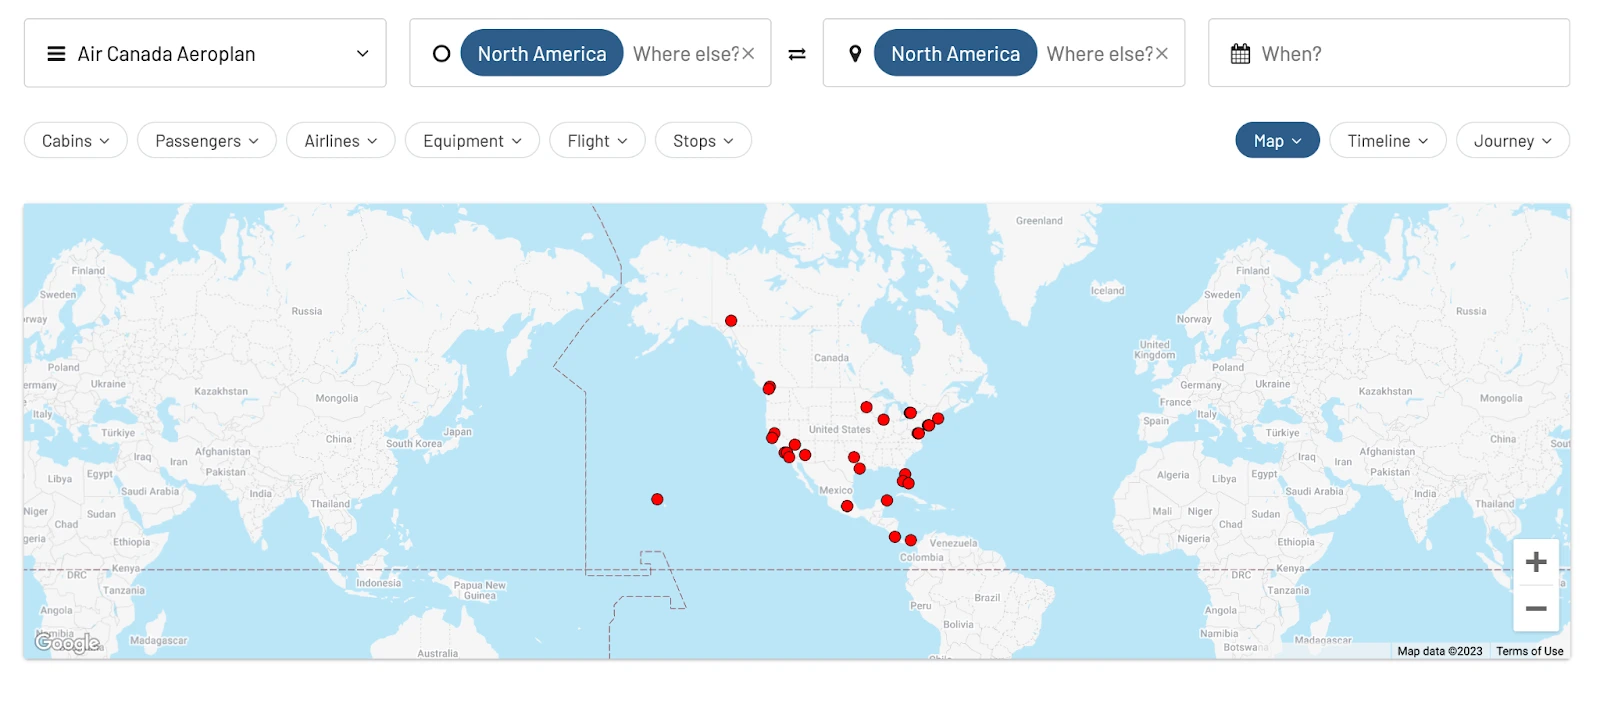
Task: Click the origin circle icon
Action: [x=441, y=54]
